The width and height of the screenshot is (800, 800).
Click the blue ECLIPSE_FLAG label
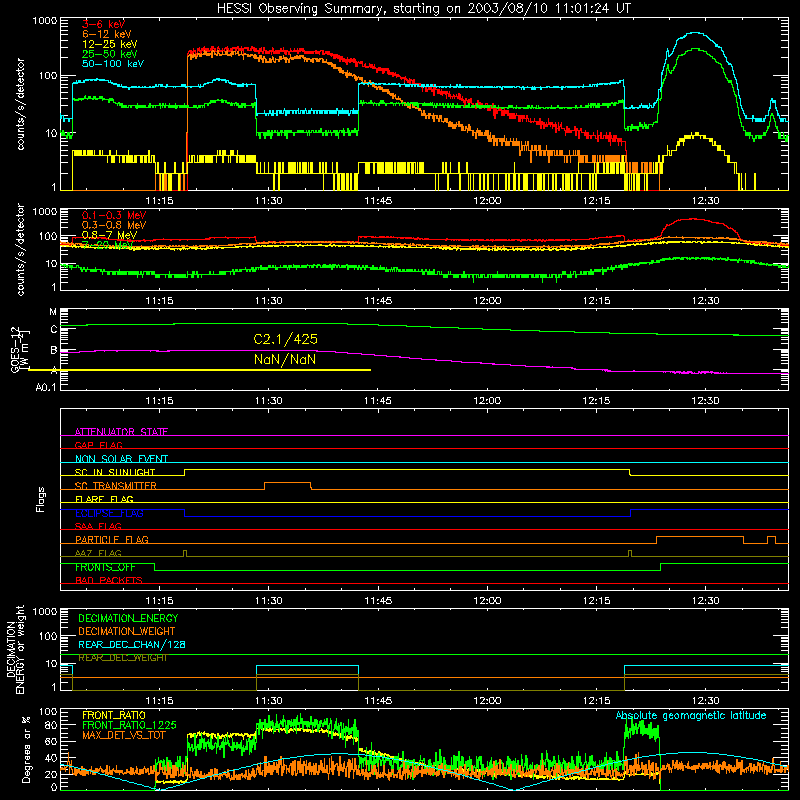(x=109, y=513)
